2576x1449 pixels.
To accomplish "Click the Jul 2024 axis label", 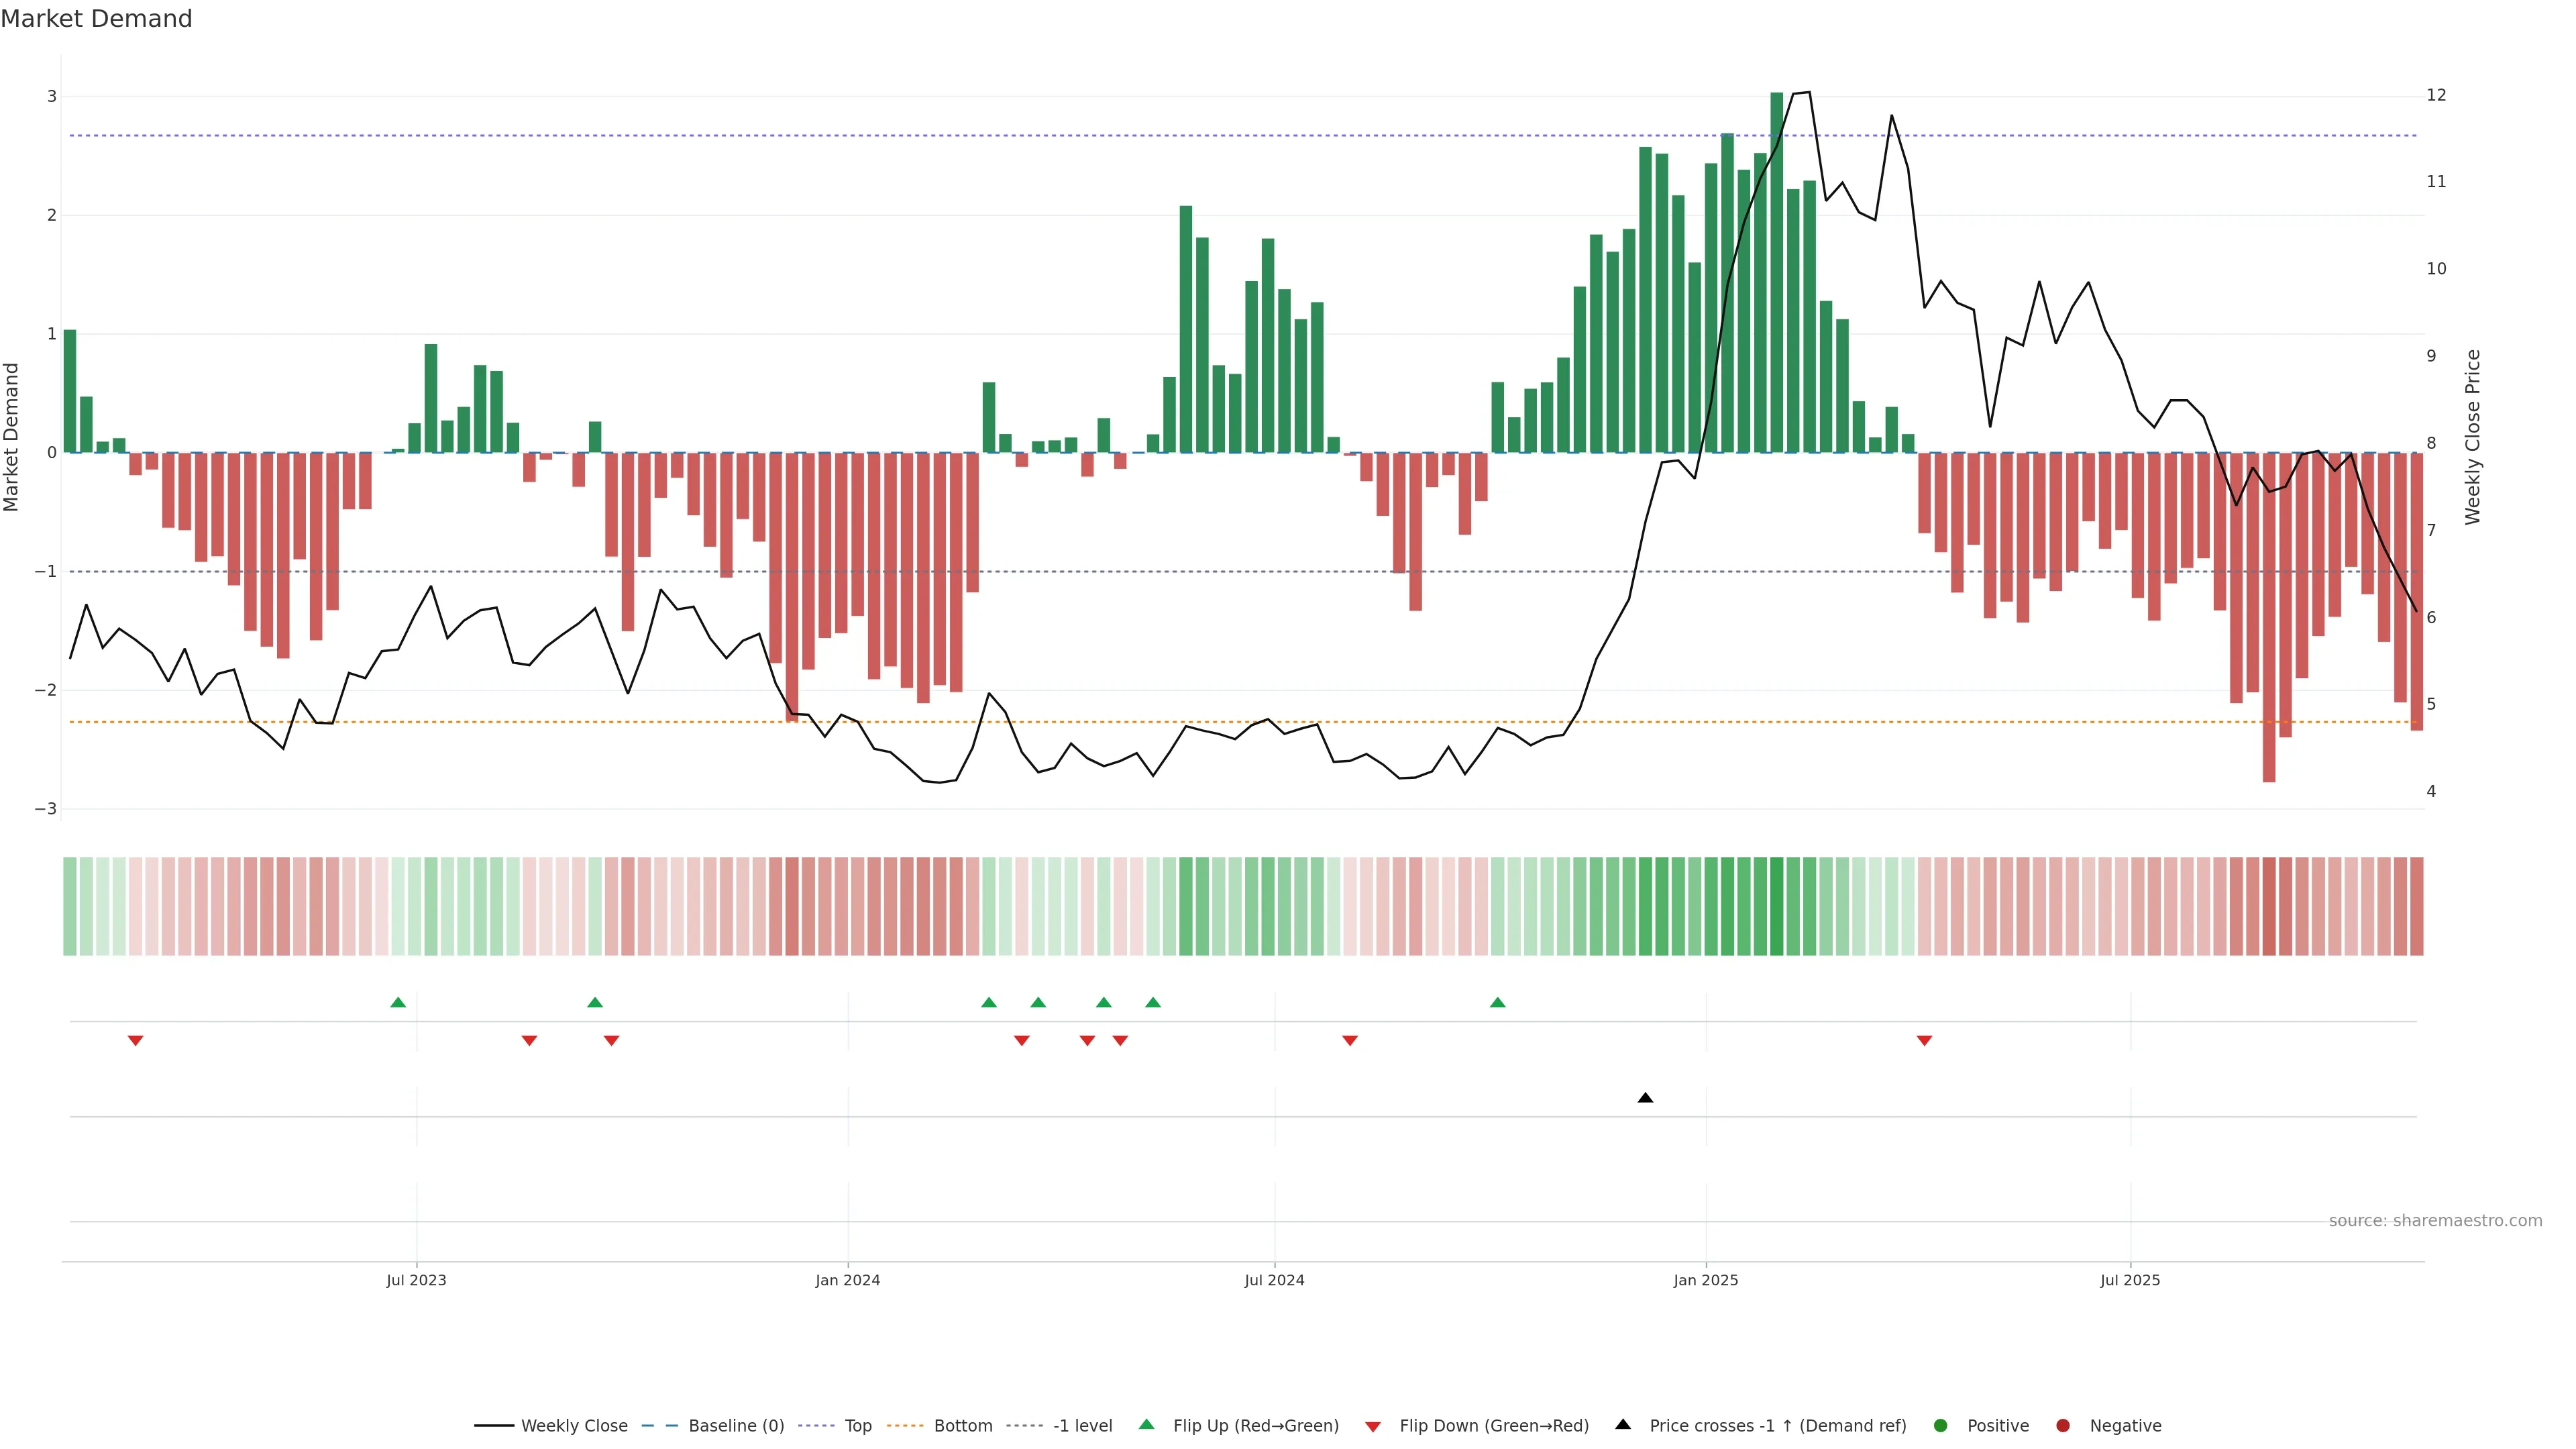I will [x=1274, y=1280].
